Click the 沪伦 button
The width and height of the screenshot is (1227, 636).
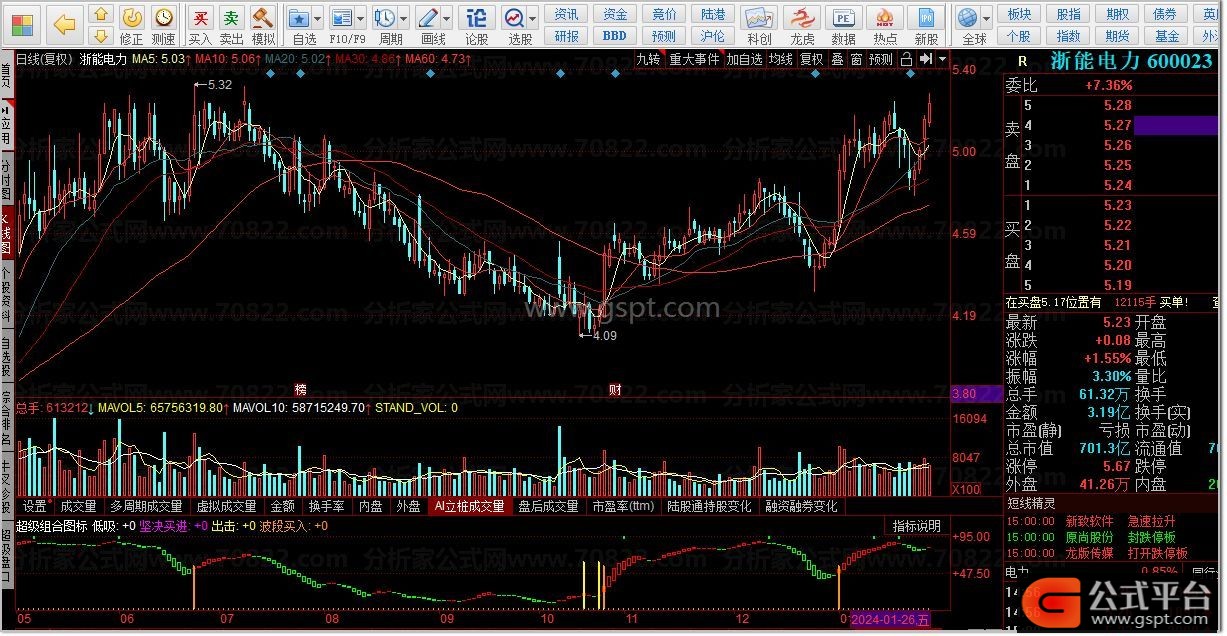click(x=713, y=35)
